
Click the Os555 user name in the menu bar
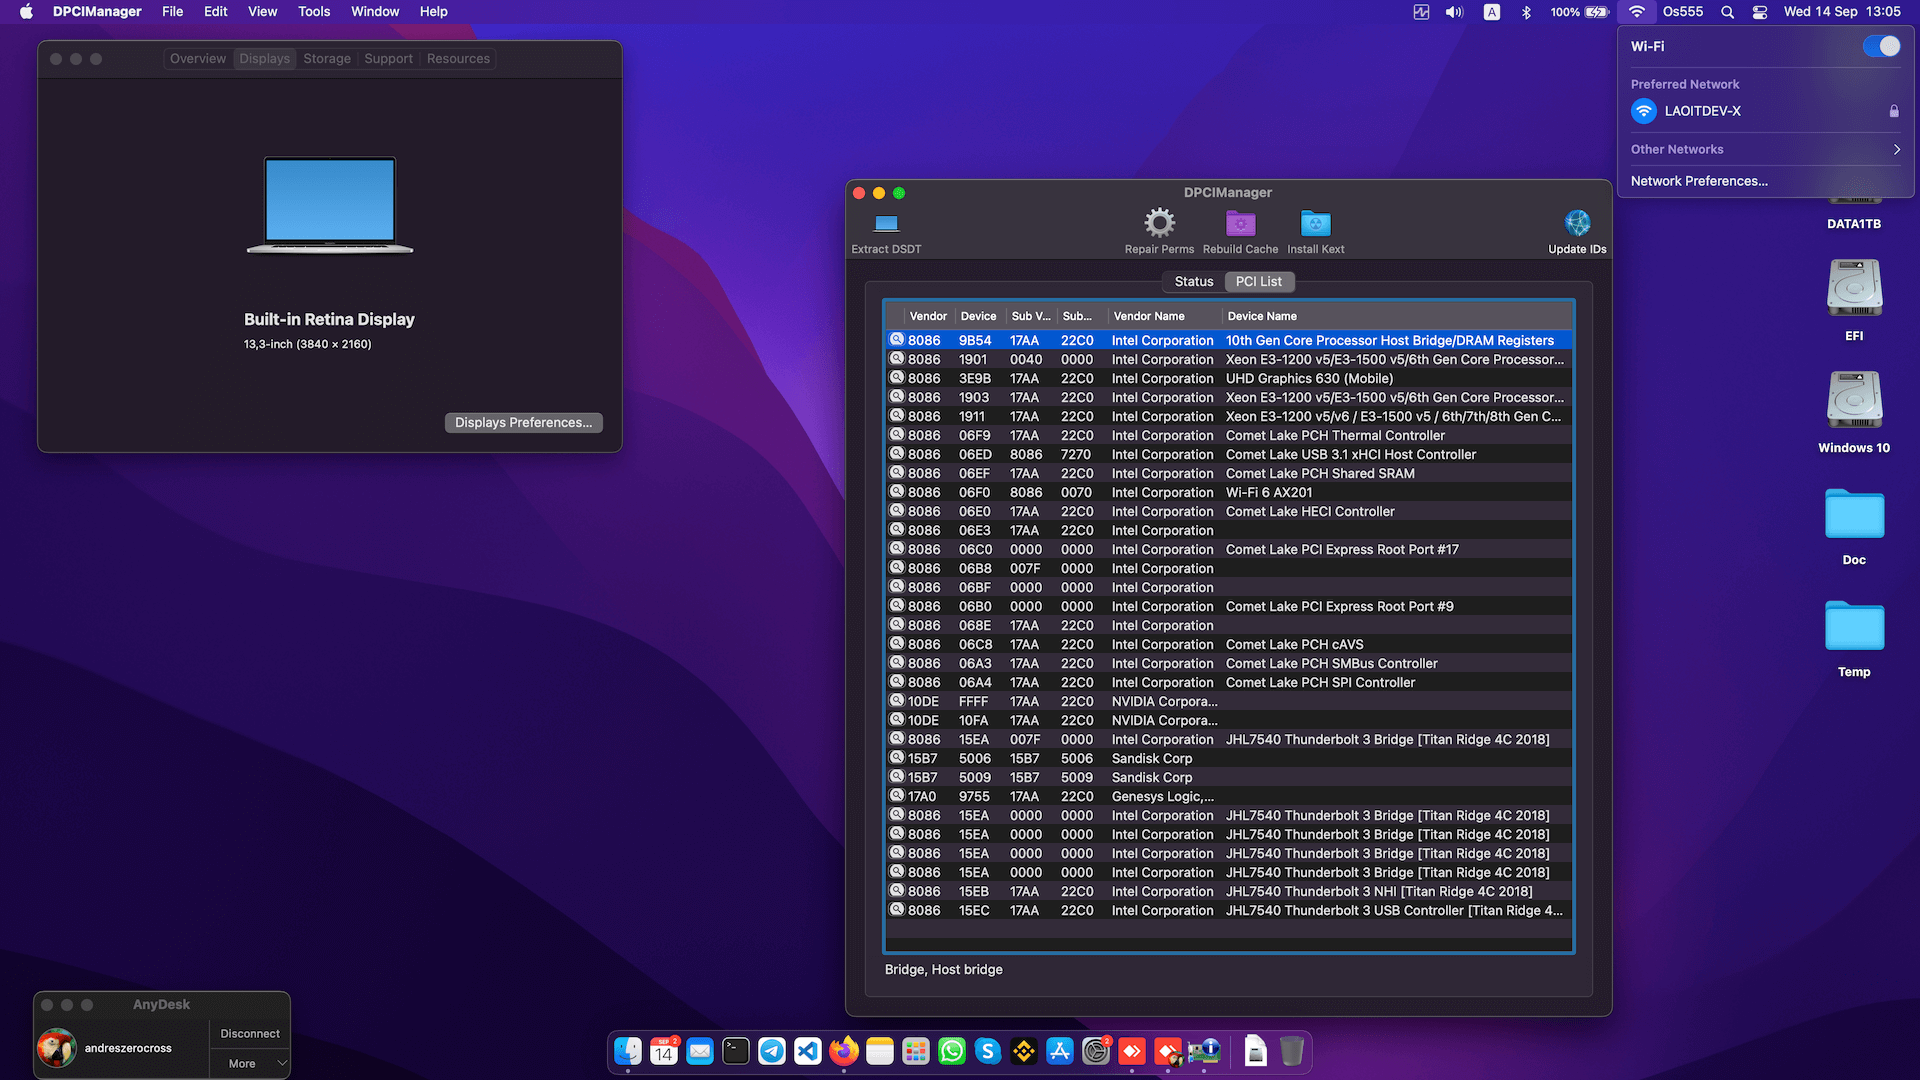[1683, 12]
